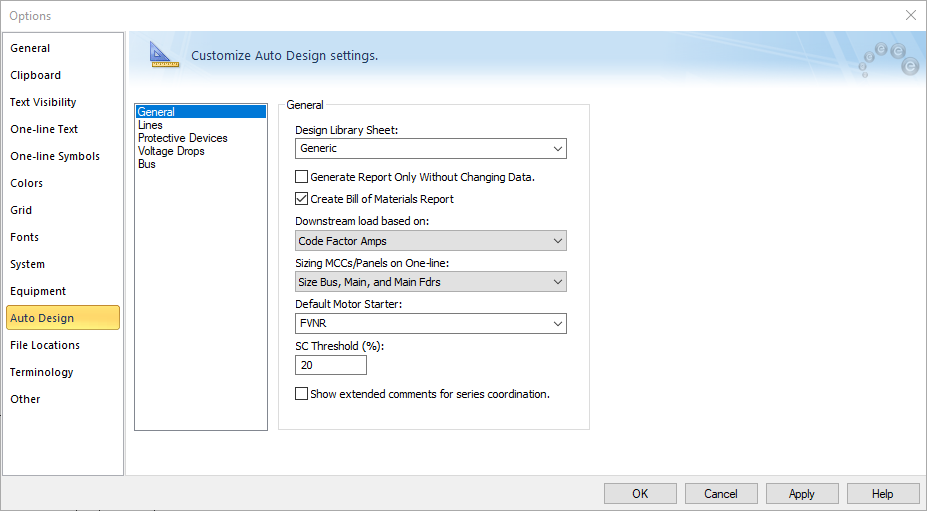Select Lines in the settings list
Viewport: 927px width, 511px height.
point(150,126)
